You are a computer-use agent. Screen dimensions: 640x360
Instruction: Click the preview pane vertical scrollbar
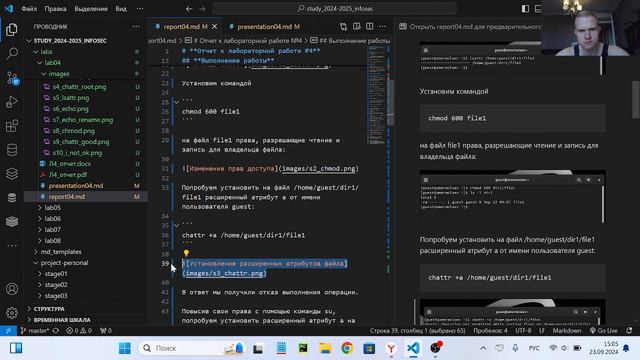pos(636,100)
